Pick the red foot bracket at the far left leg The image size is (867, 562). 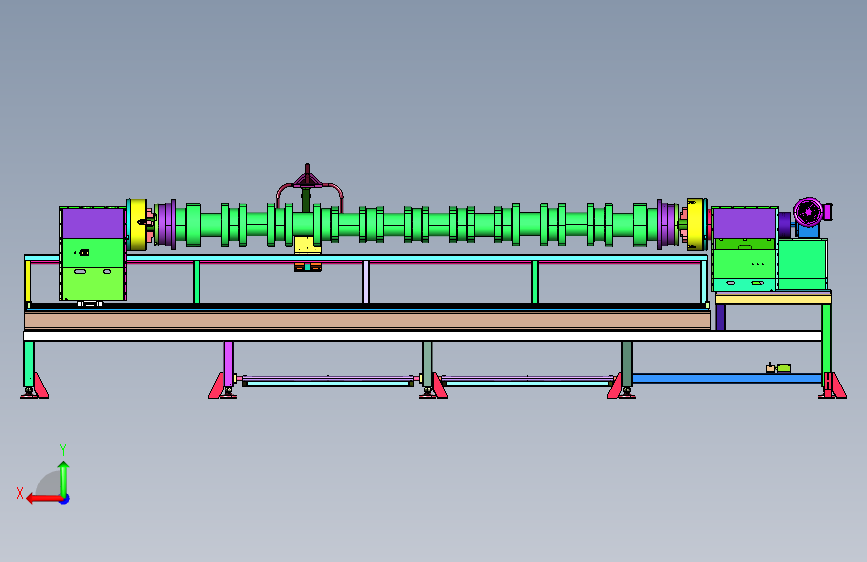click(40, 386)
